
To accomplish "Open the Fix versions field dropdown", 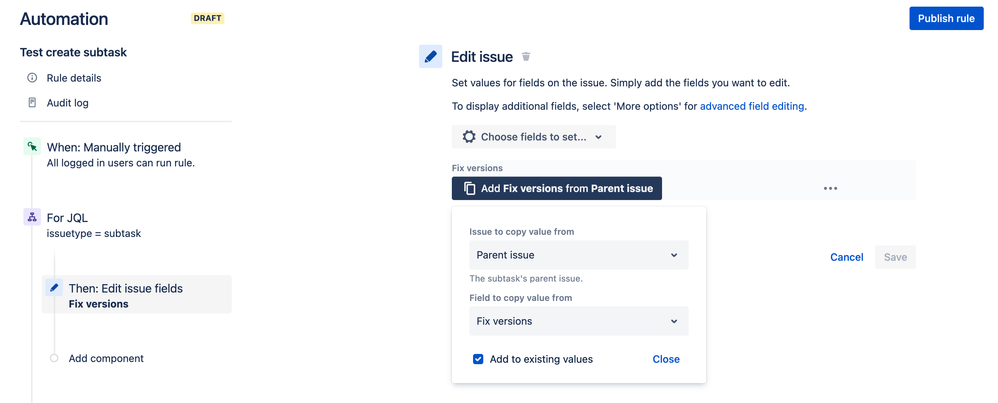I will [x=578, y=321].
